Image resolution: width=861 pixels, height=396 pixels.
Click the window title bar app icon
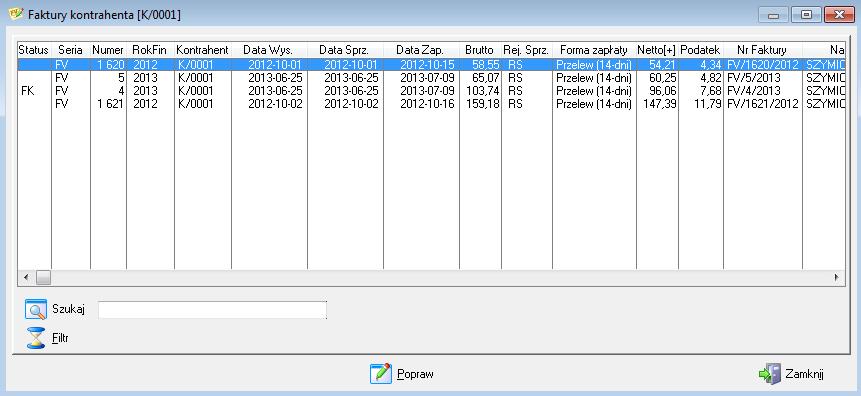click(16, 14)
